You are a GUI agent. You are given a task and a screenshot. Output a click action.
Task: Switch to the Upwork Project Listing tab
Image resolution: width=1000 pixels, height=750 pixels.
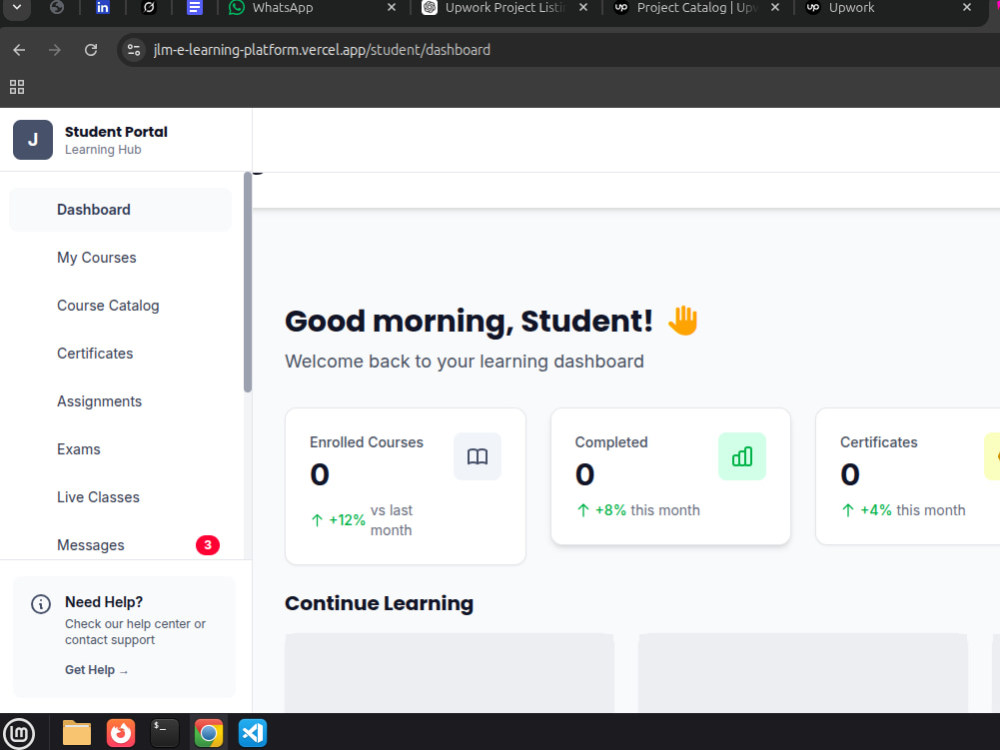point(504,8)
